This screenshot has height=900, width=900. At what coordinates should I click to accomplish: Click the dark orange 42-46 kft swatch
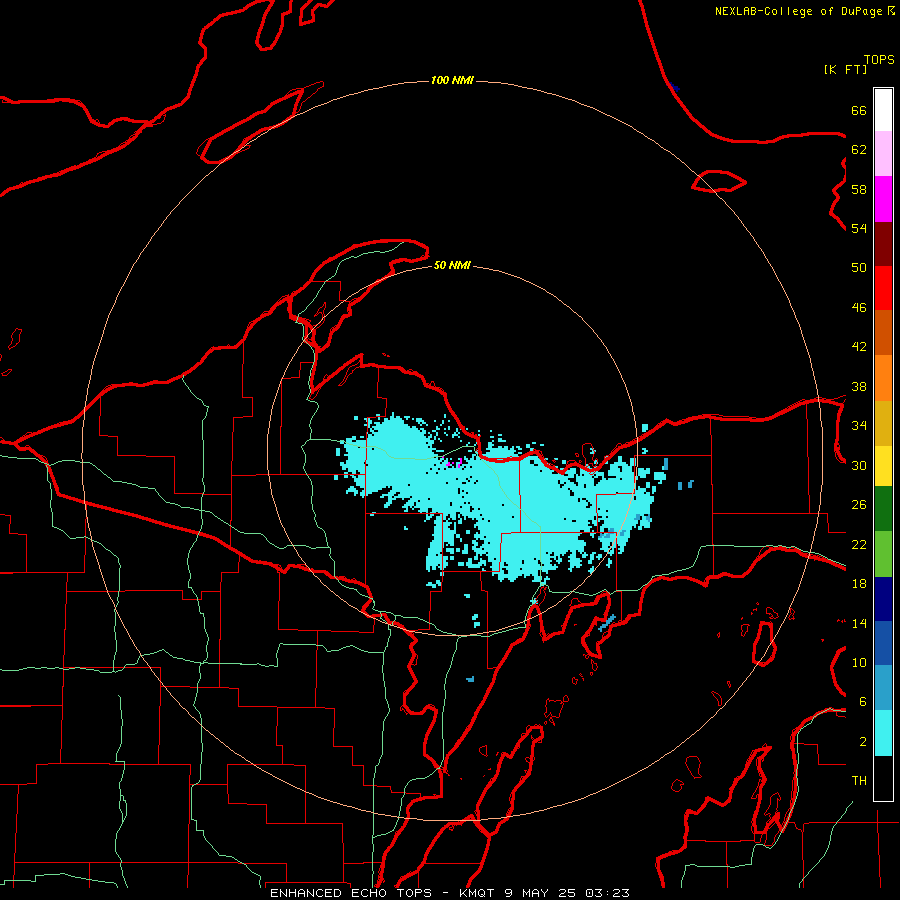[x=883, y=333]
